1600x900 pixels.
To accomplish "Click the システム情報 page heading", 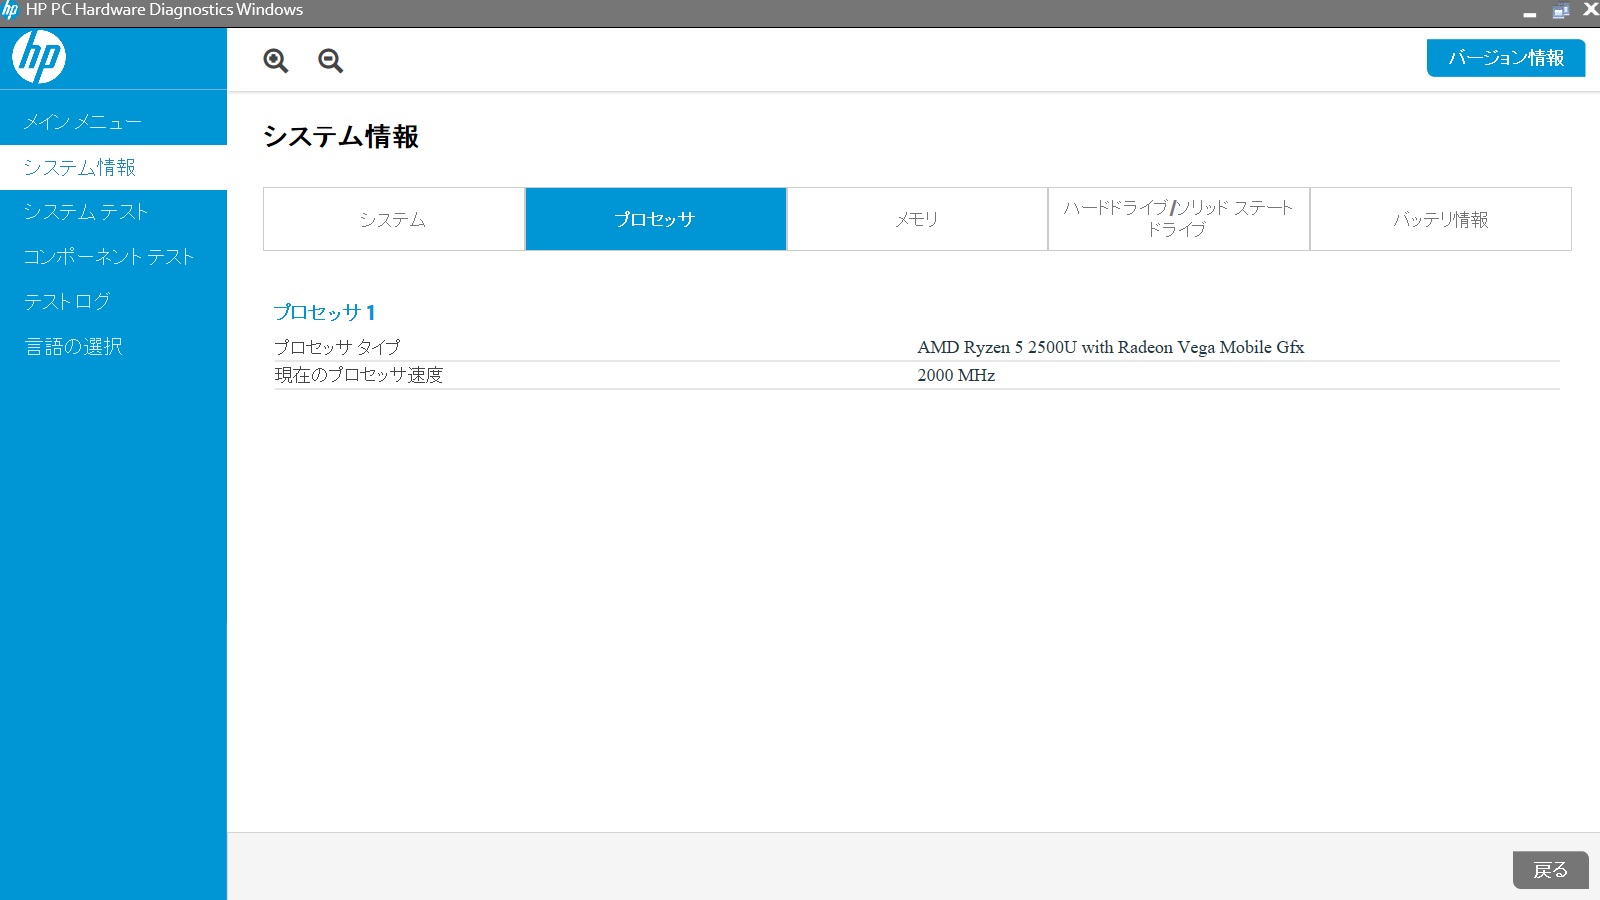I will (341, 137).
